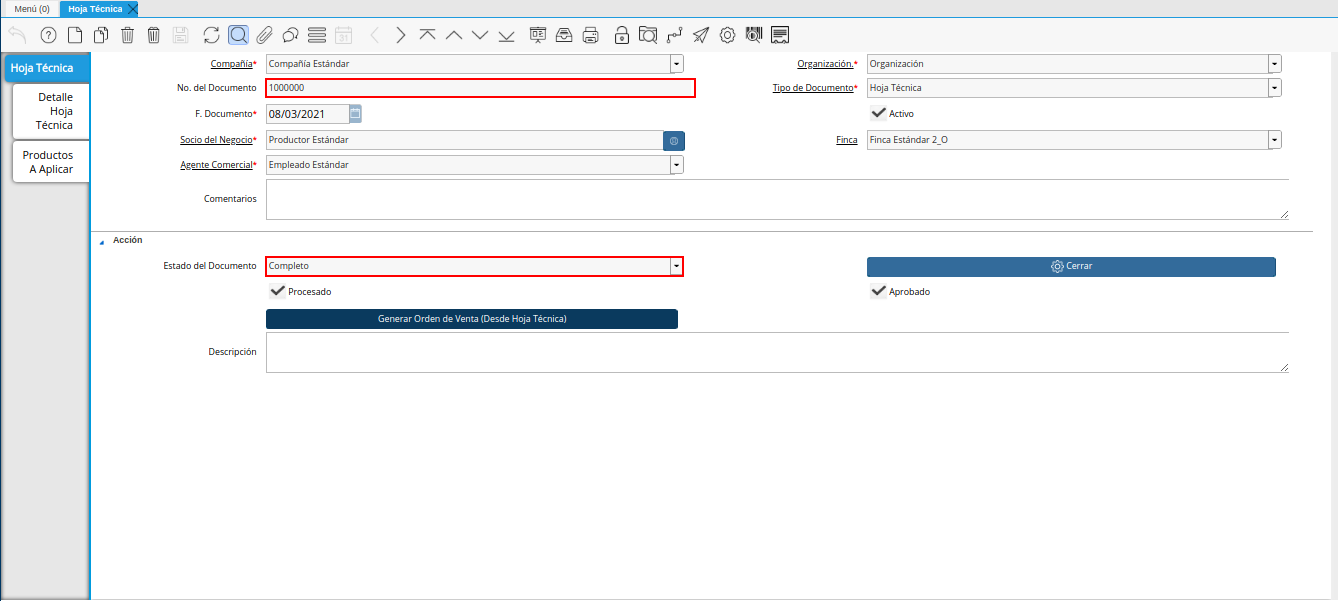This screenshot has width=1338, height=601.
Task: Toggle the Procesado checkbox
Action: click(x=277, y=291)
